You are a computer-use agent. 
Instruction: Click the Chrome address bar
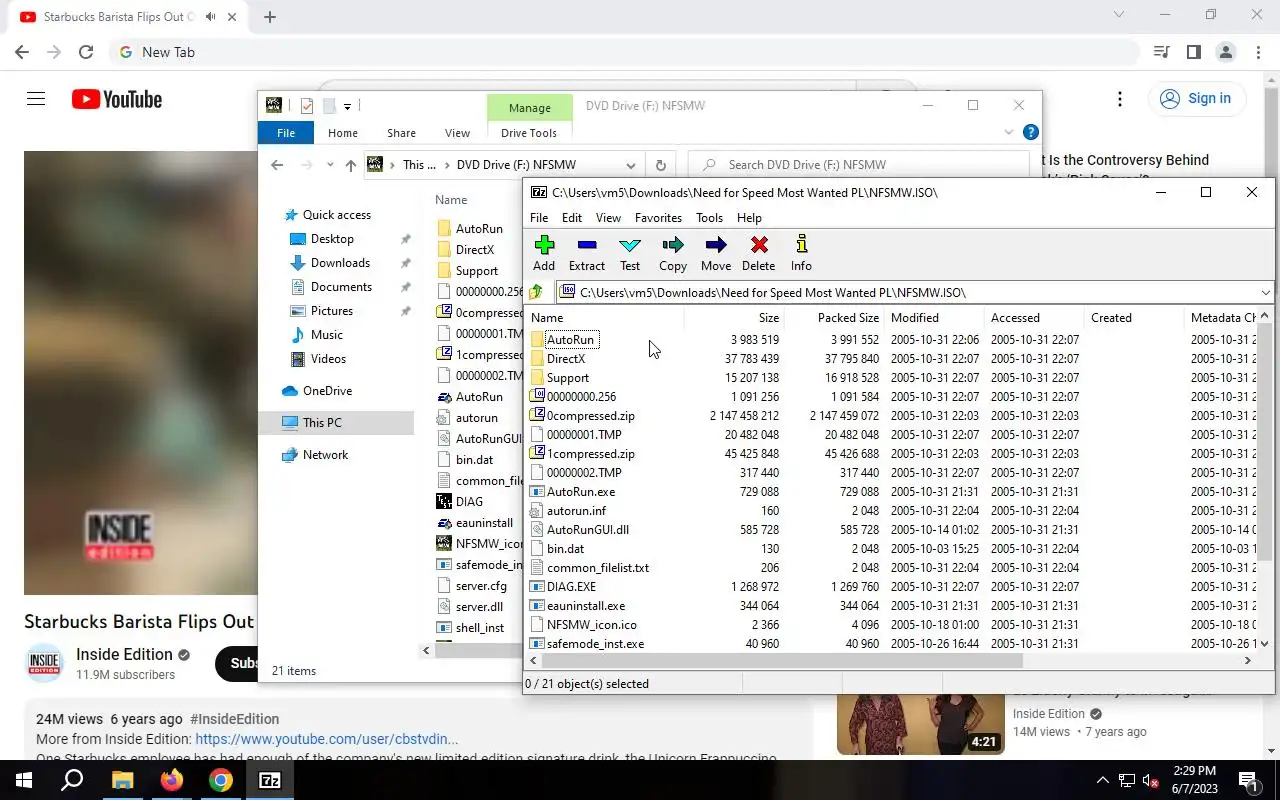[625, 52]
